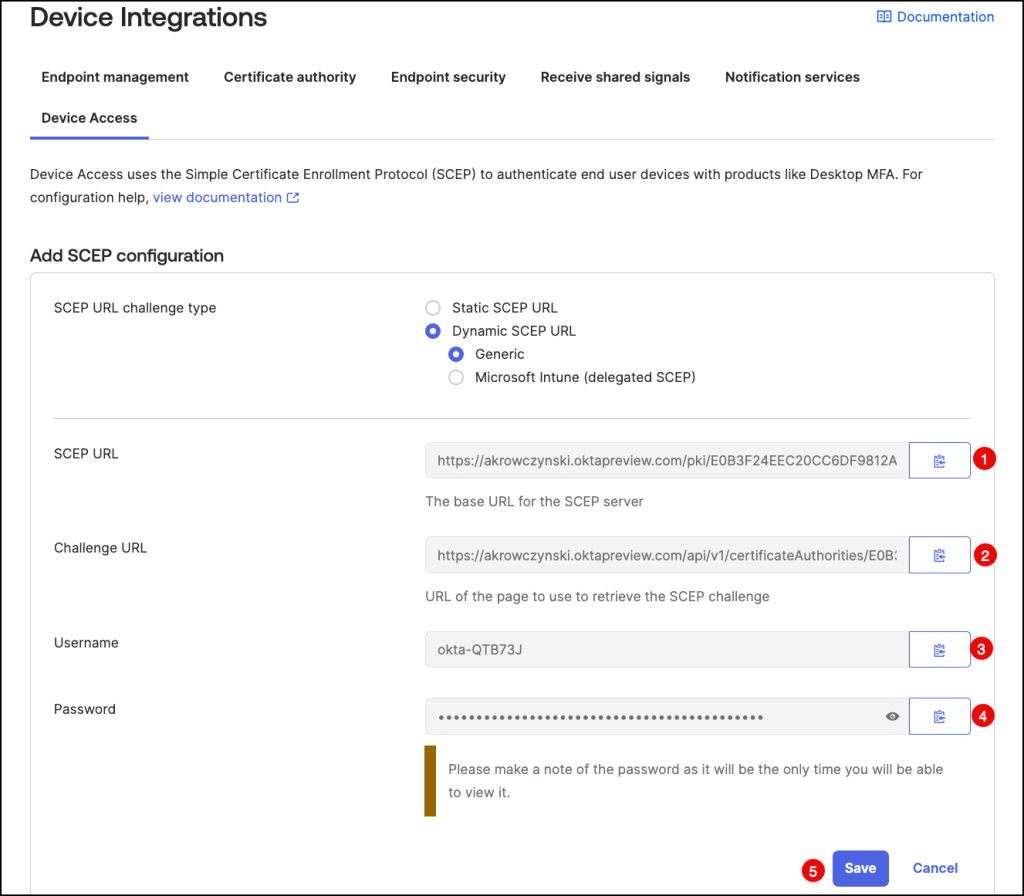The image size is (1024, 896).
Task: Choose Microsoft Intune (delegated SCEP) option
Action: tap(456, 377)
